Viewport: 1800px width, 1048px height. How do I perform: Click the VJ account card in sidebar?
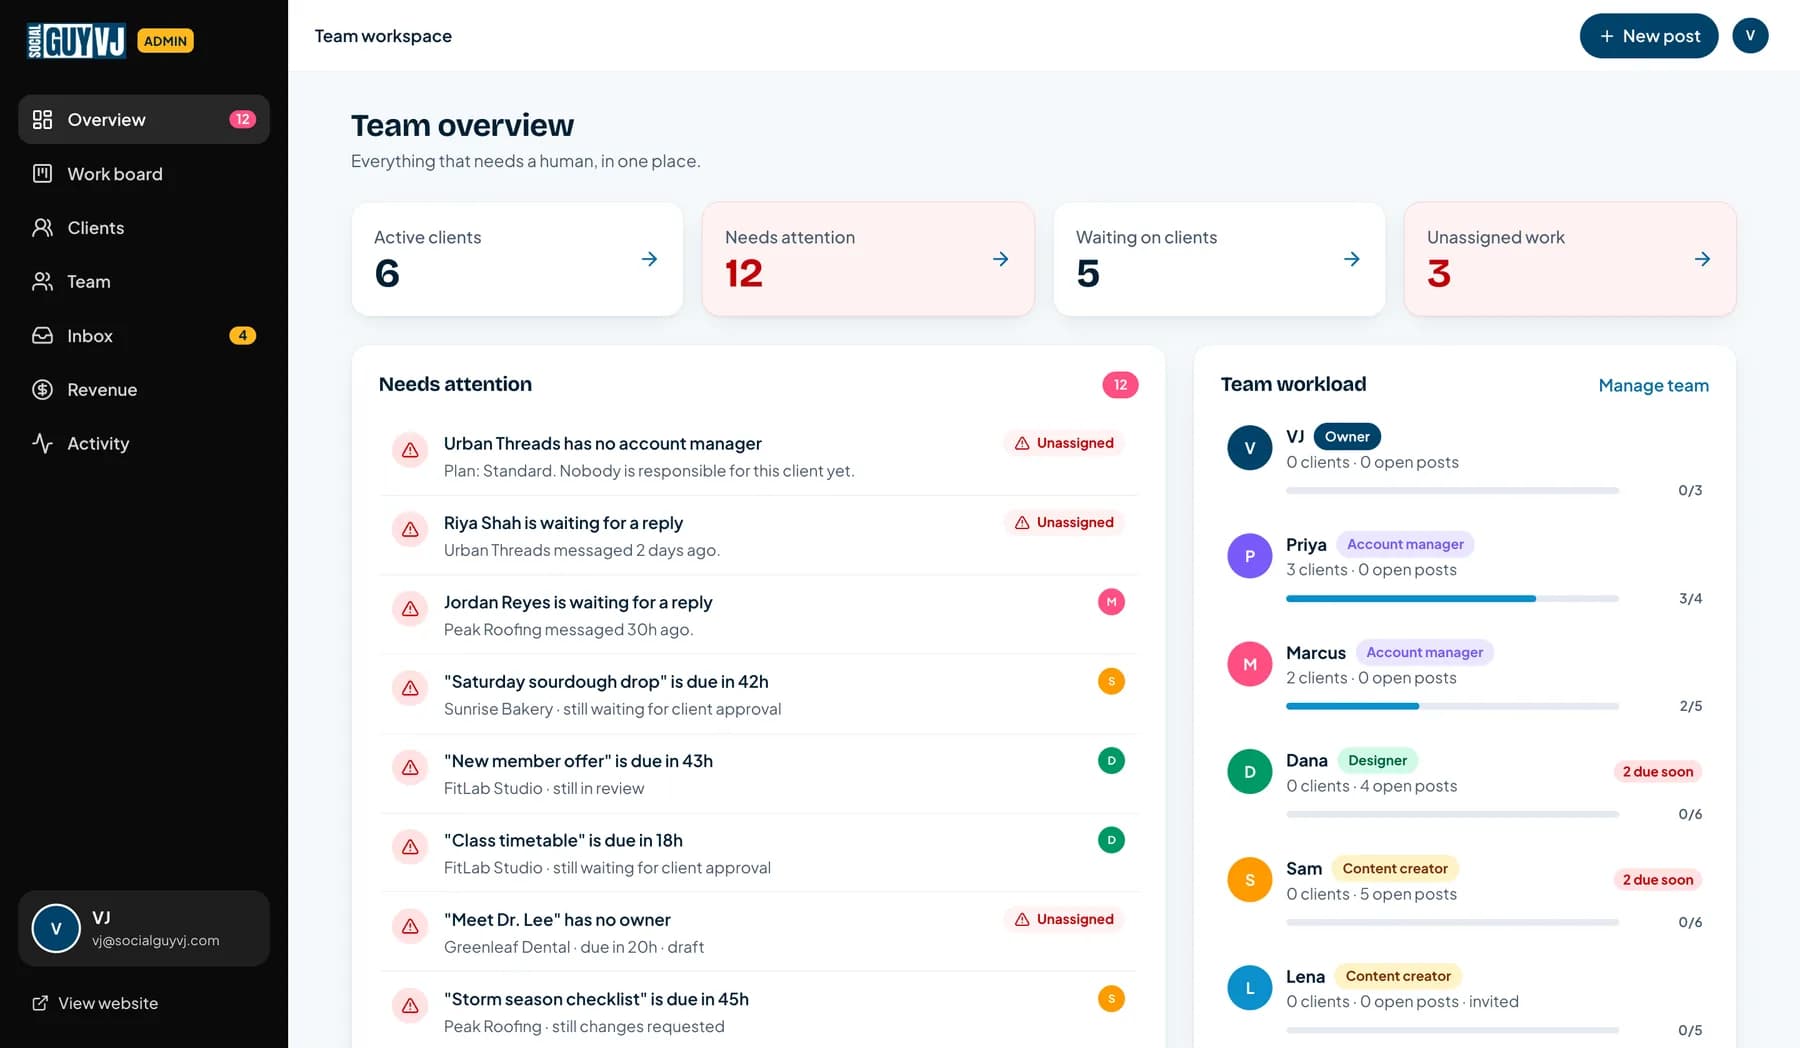point(144,928)
